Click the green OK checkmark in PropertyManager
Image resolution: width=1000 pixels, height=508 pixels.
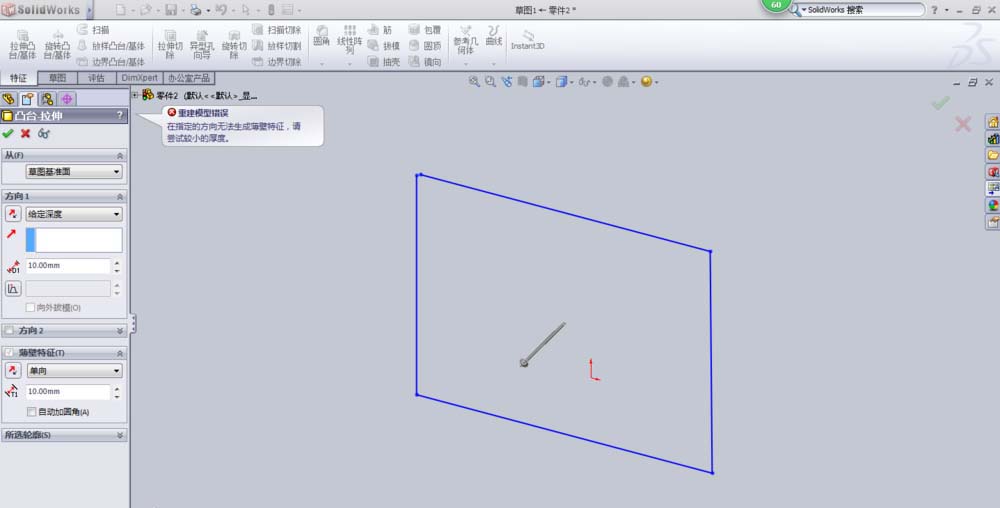[8, 133]
